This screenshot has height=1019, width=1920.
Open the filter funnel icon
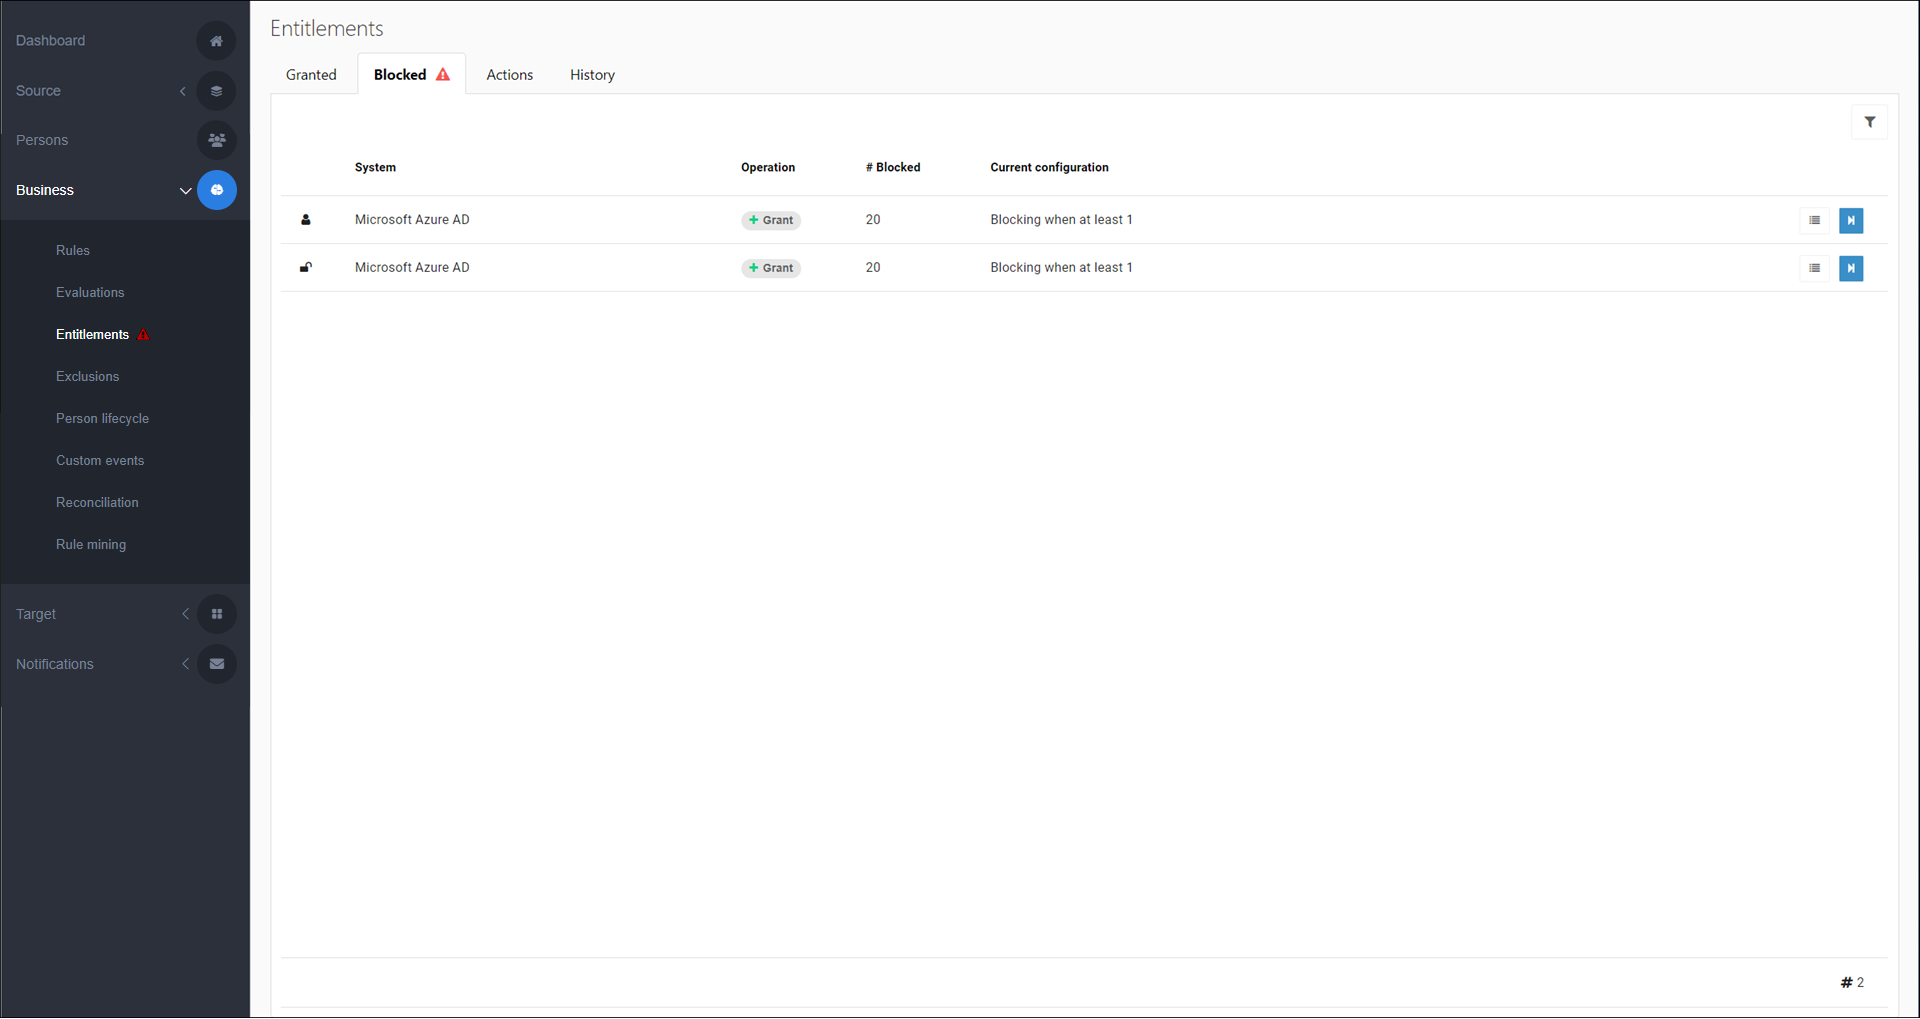[x=1869, y=122]
